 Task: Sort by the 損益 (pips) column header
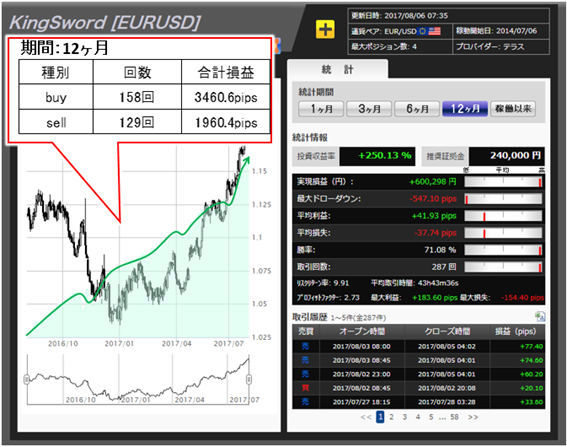pos(517,331)
